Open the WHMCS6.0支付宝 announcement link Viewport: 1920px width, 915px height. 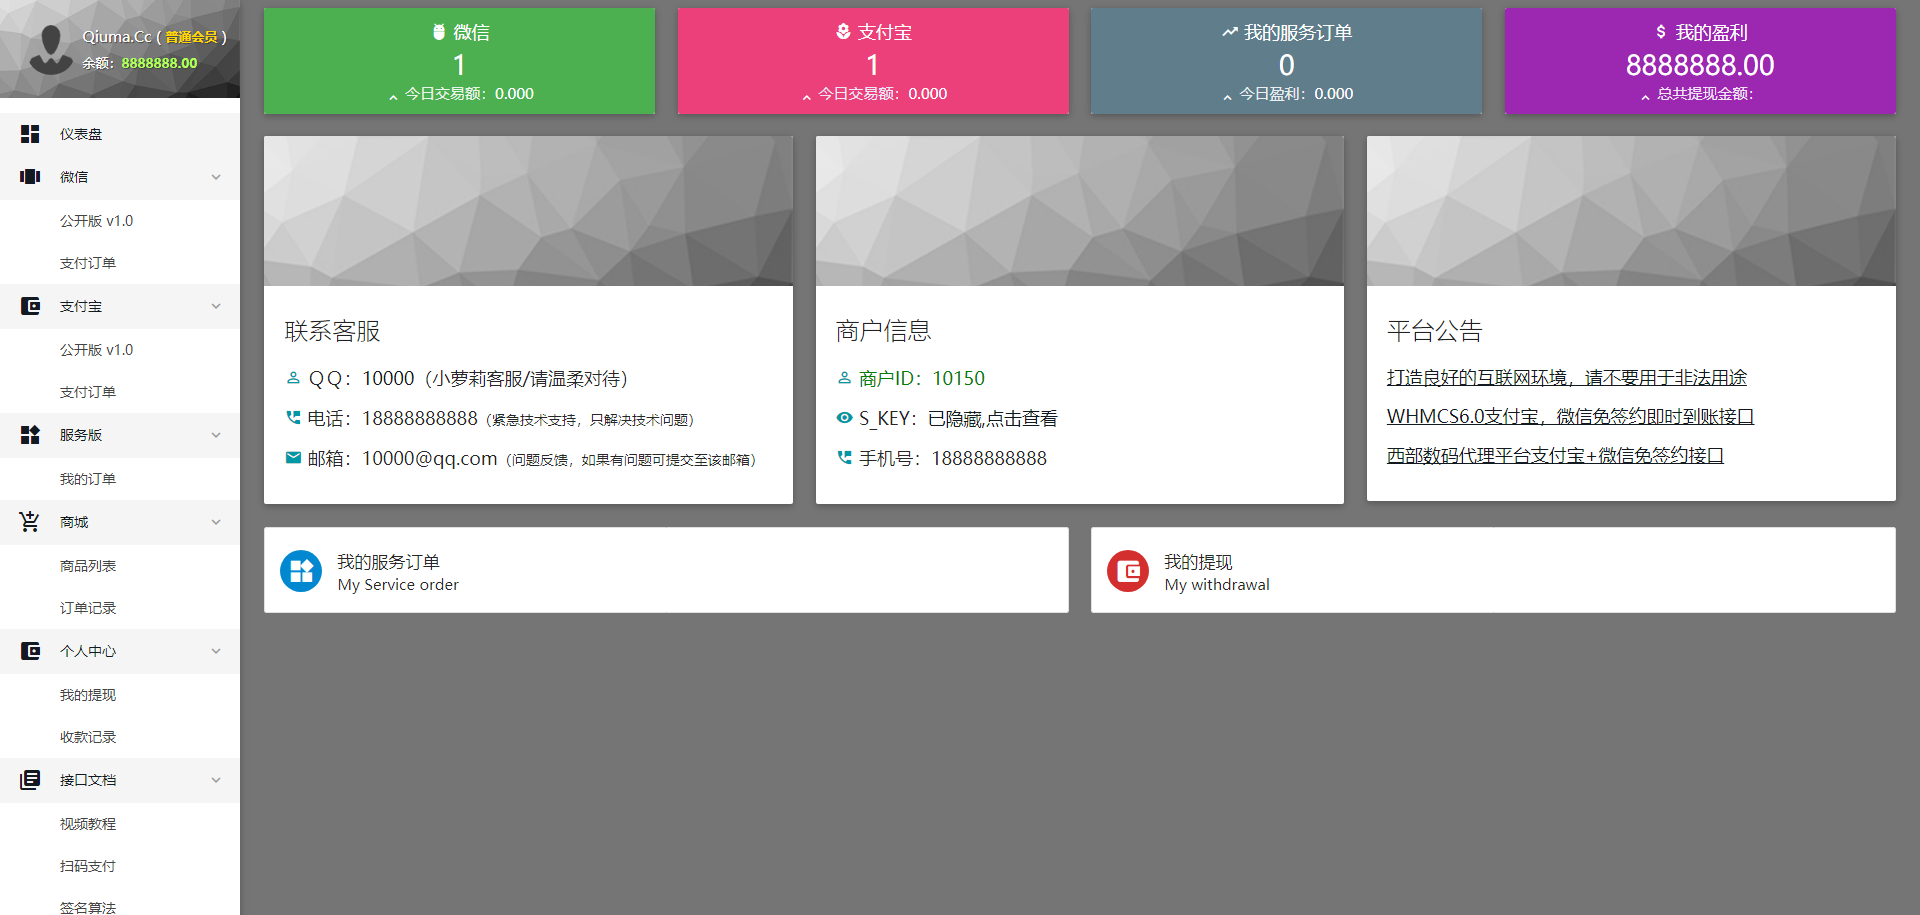pyautogui.click(x=1570, y=417)
